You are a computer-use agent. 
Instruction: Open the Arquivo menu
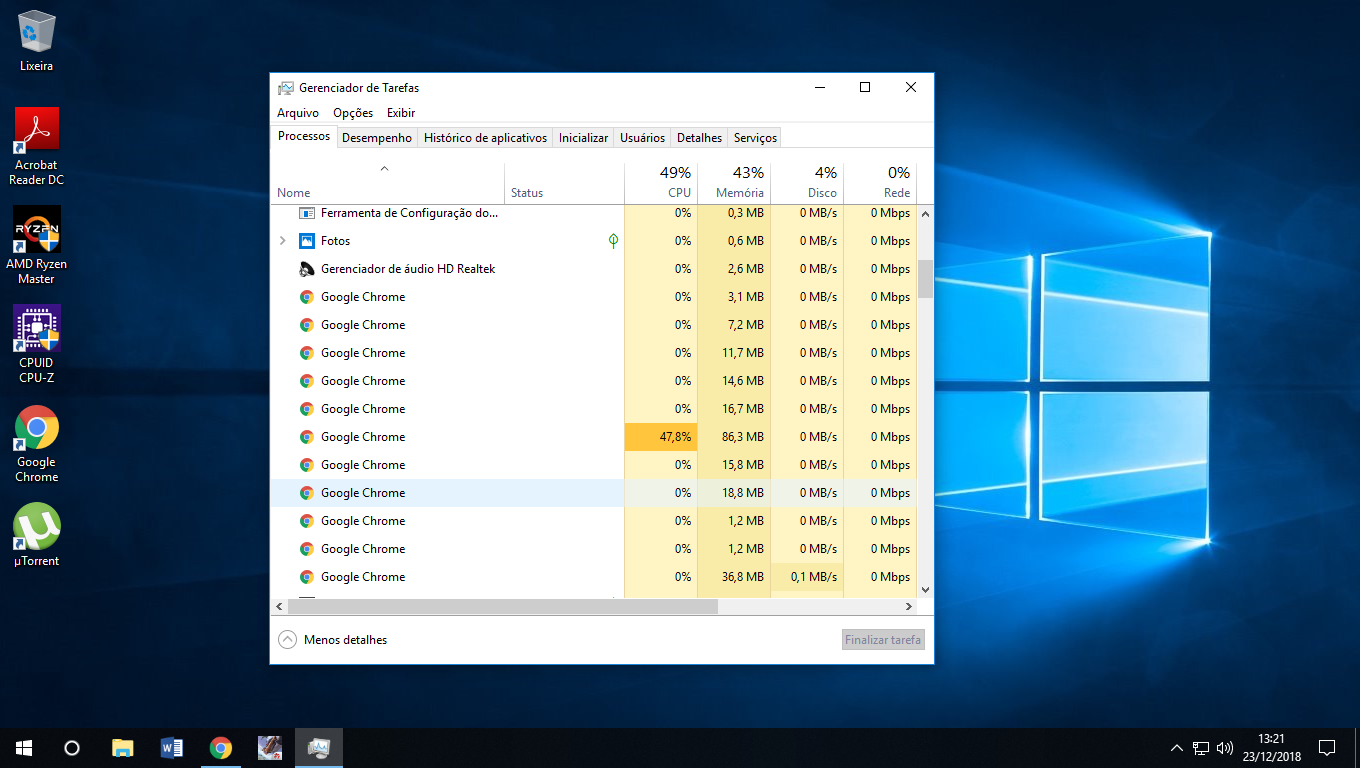(x=298, y=113)
